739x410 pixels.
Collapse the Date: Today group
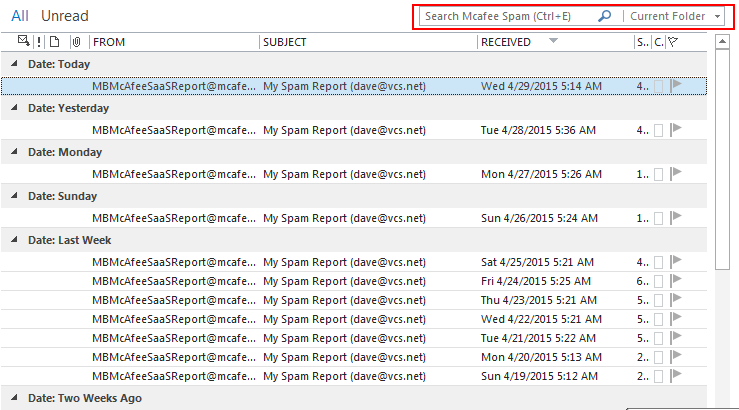(15, 63)
